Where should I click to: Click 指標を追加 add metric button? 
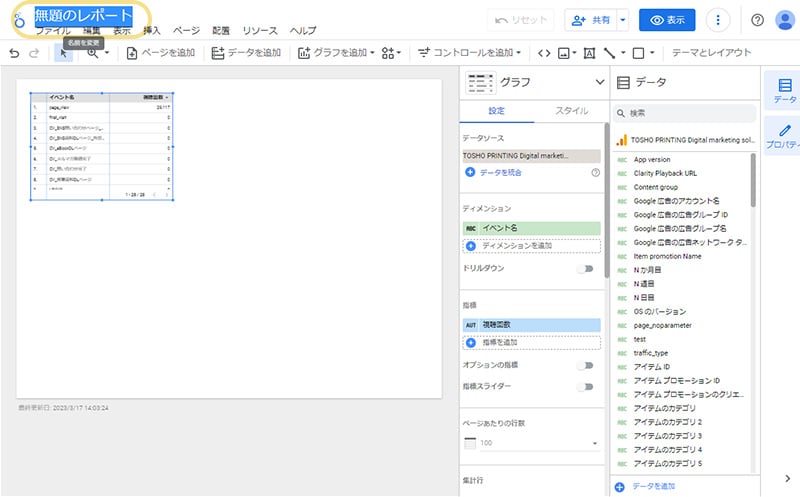pyautogui.click(x=531, y=343)
